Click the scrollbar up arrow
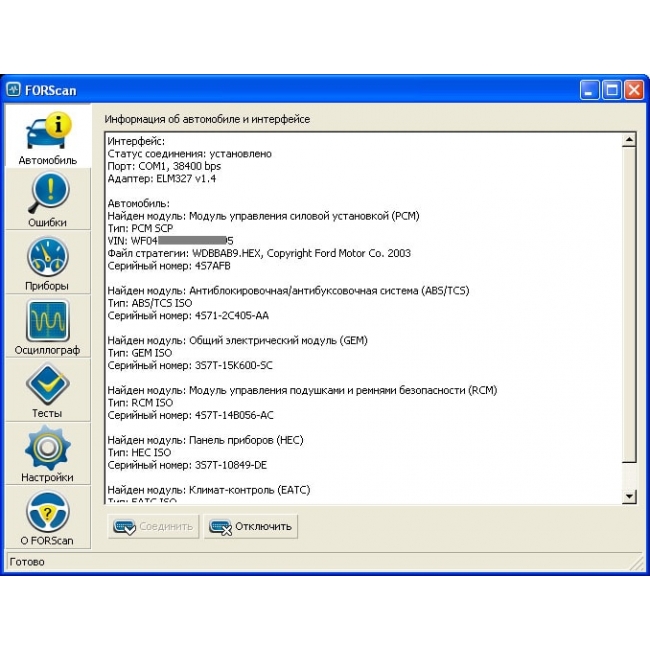This screenshot has width=650, height=650. click(629, 140)
